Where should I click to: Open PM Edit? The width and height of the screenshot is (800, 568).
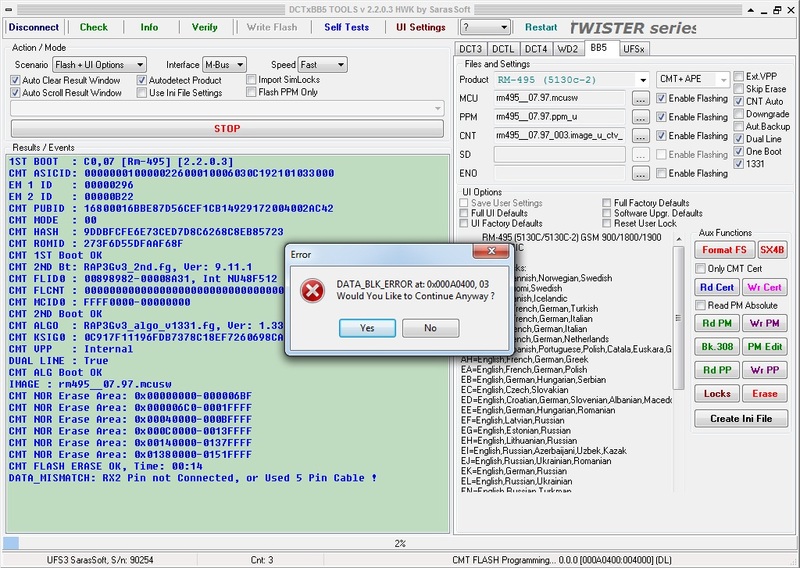pos(764,347)
